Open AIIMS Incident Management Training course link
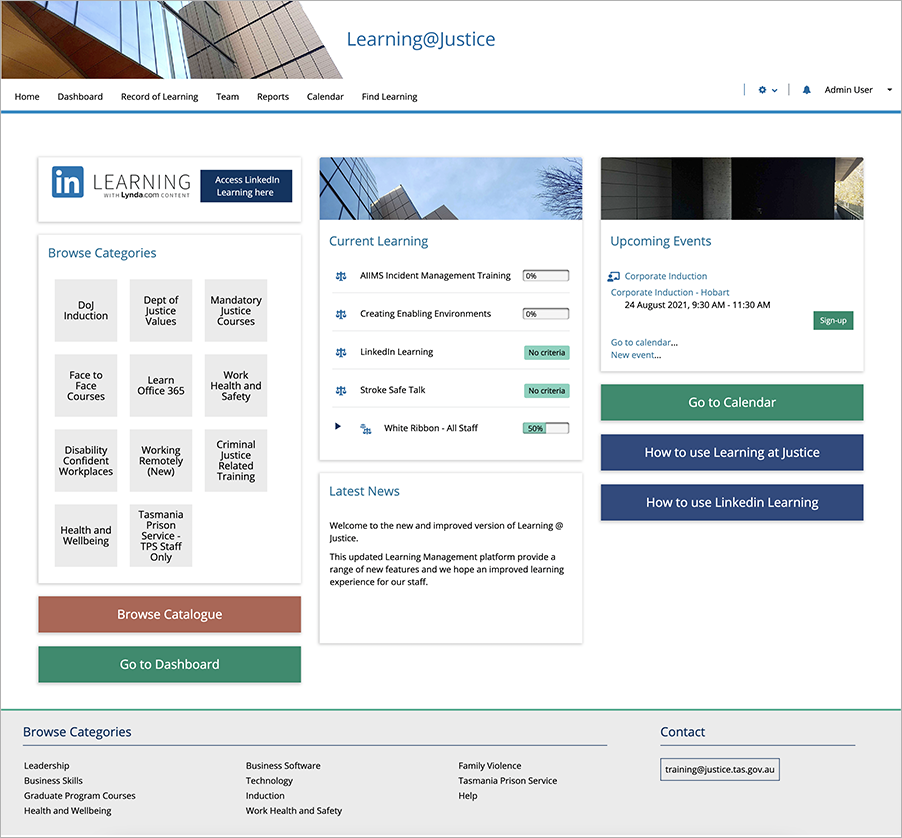 pyautogui.click(x=435, y=275)
